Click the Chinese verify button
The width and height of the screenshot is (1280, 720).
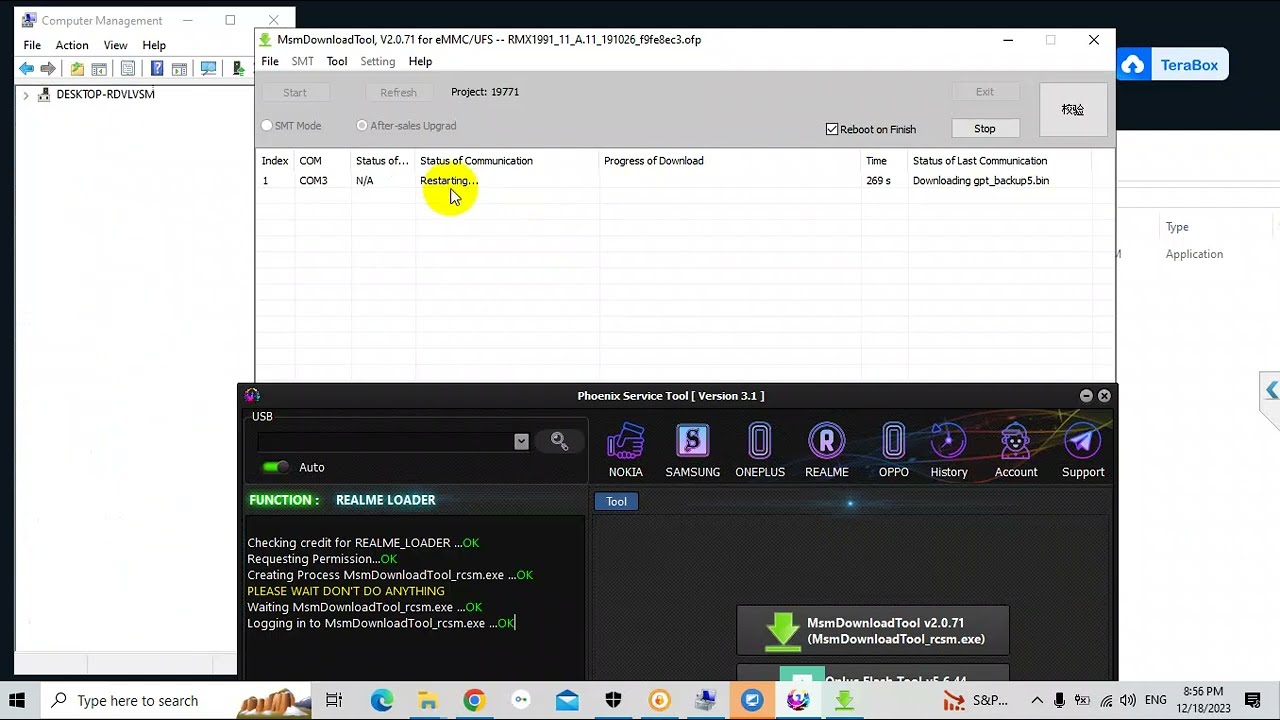(x=1073, y=110)
